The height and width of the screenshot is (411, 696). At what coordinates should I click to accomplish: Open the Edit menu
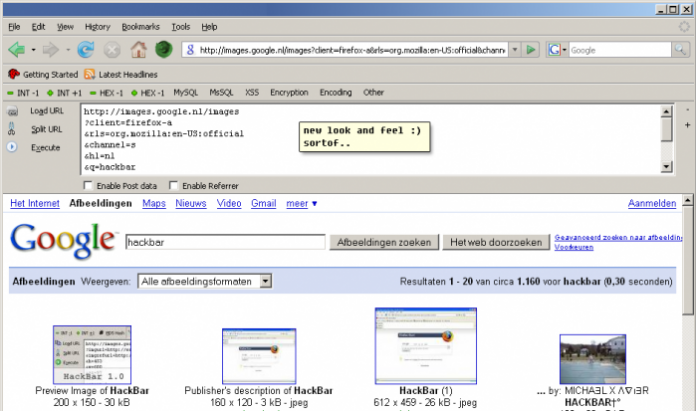tap(38, 27)
